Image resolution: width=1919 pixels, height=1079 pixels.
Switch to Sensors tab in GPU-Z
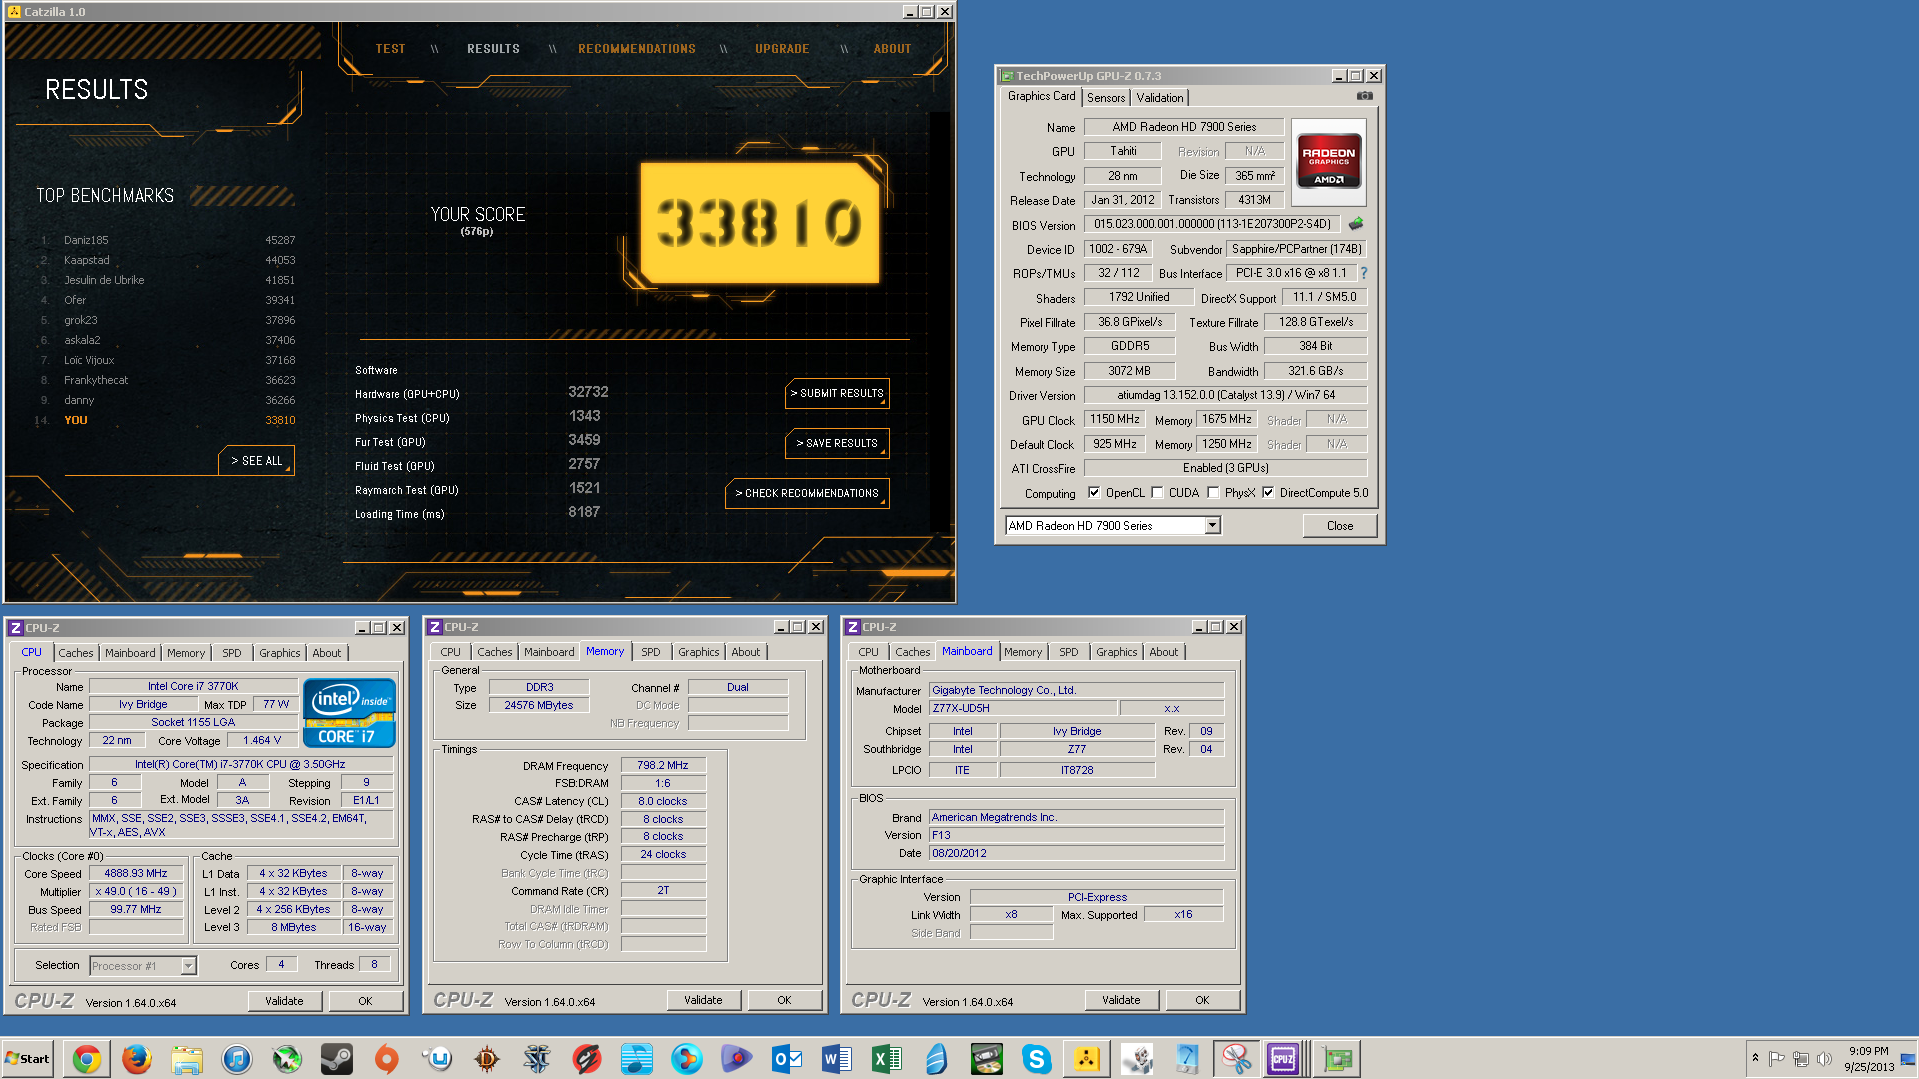coord(1106,98)
